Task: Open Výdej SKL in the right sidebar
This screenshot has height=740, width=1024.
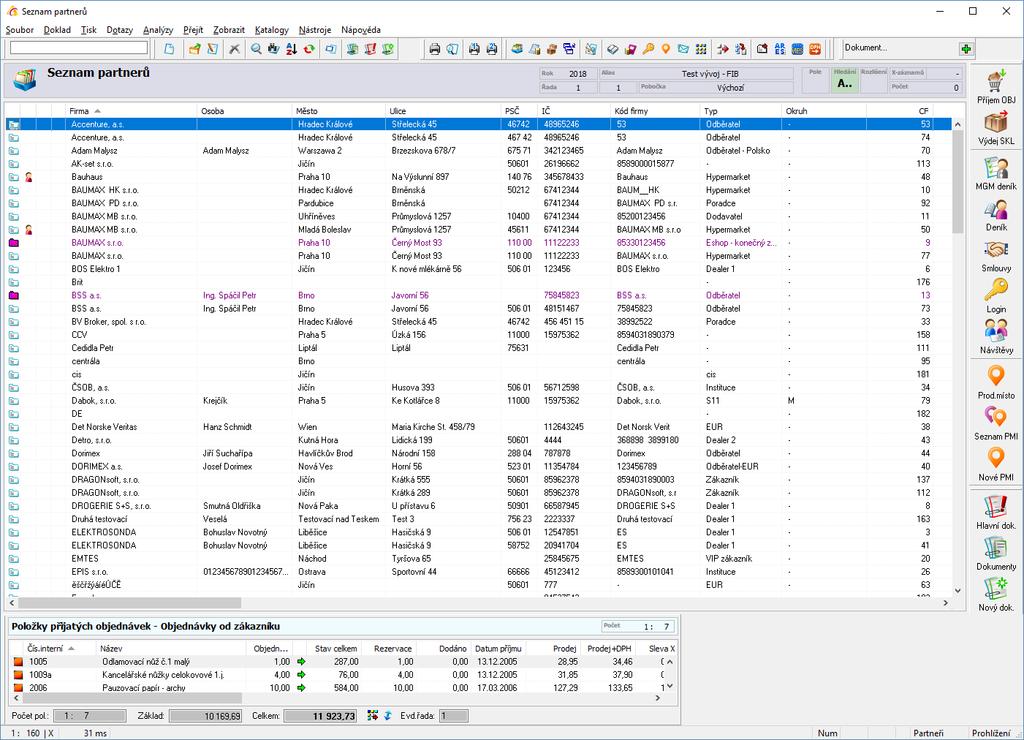Action: coord(996,128)
